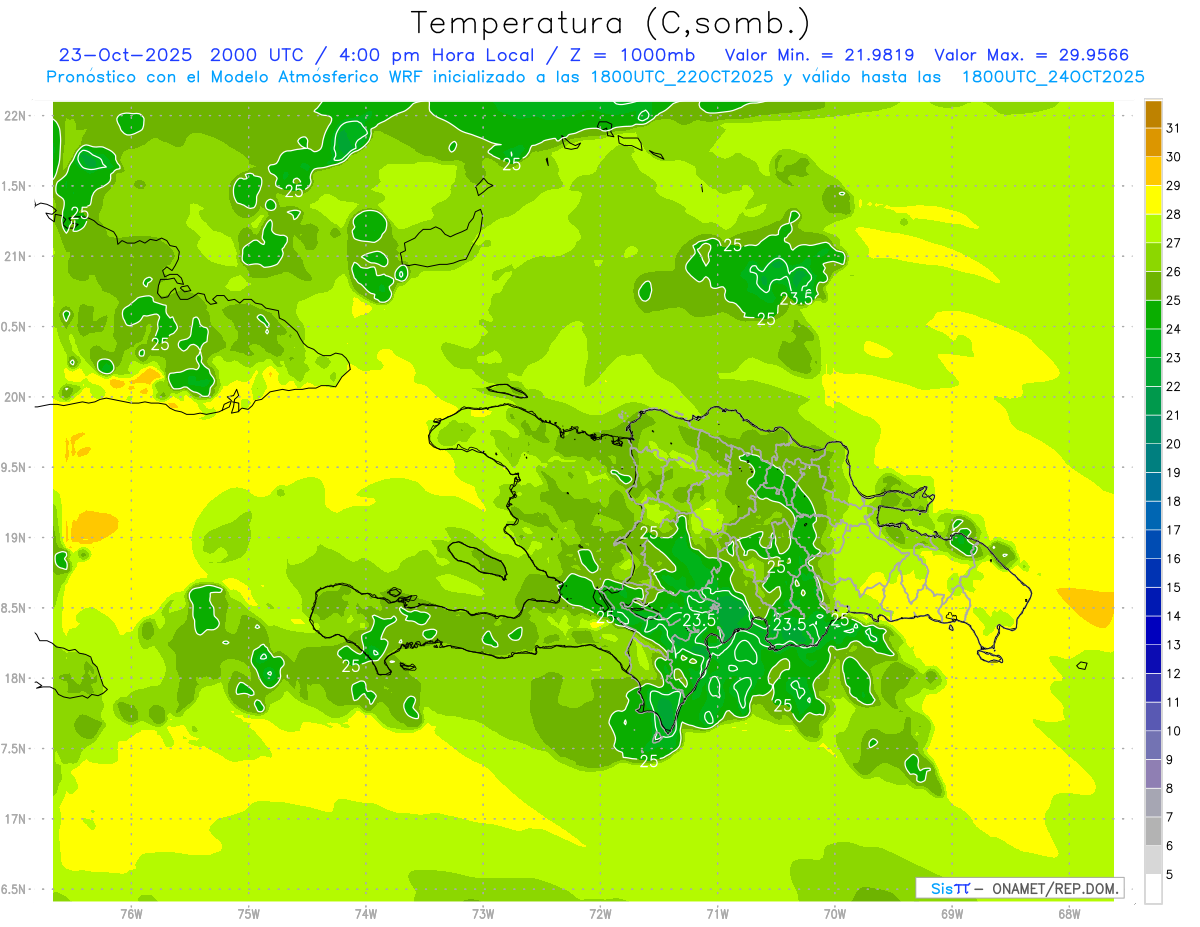Viewport: 1200px width, 927px height.
Task: Click the 22N latitude axis label
Action: [x=15, y=115]
